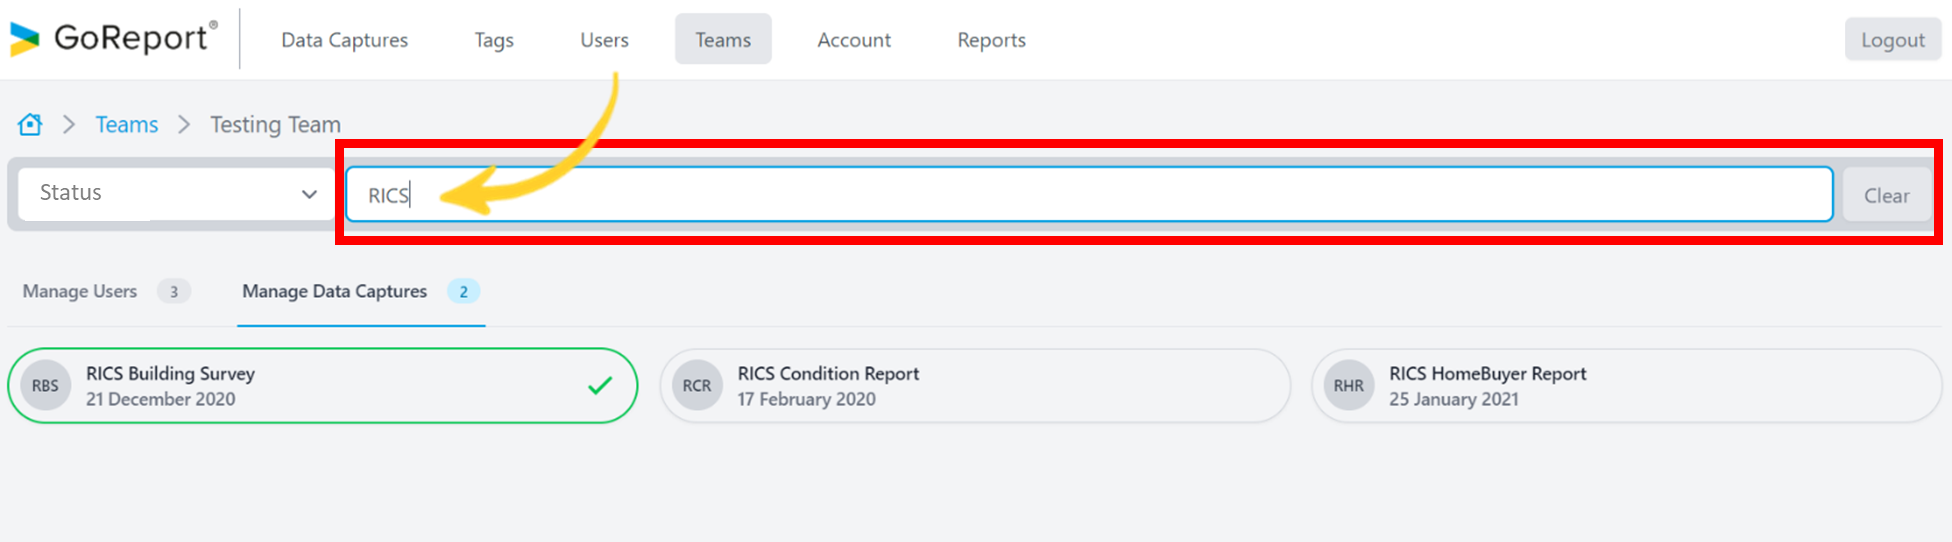Image resolution: width=1952 pixels, height=542 pixels.
Task: Open the home breadcrumb icon
Action: [30, 124]
